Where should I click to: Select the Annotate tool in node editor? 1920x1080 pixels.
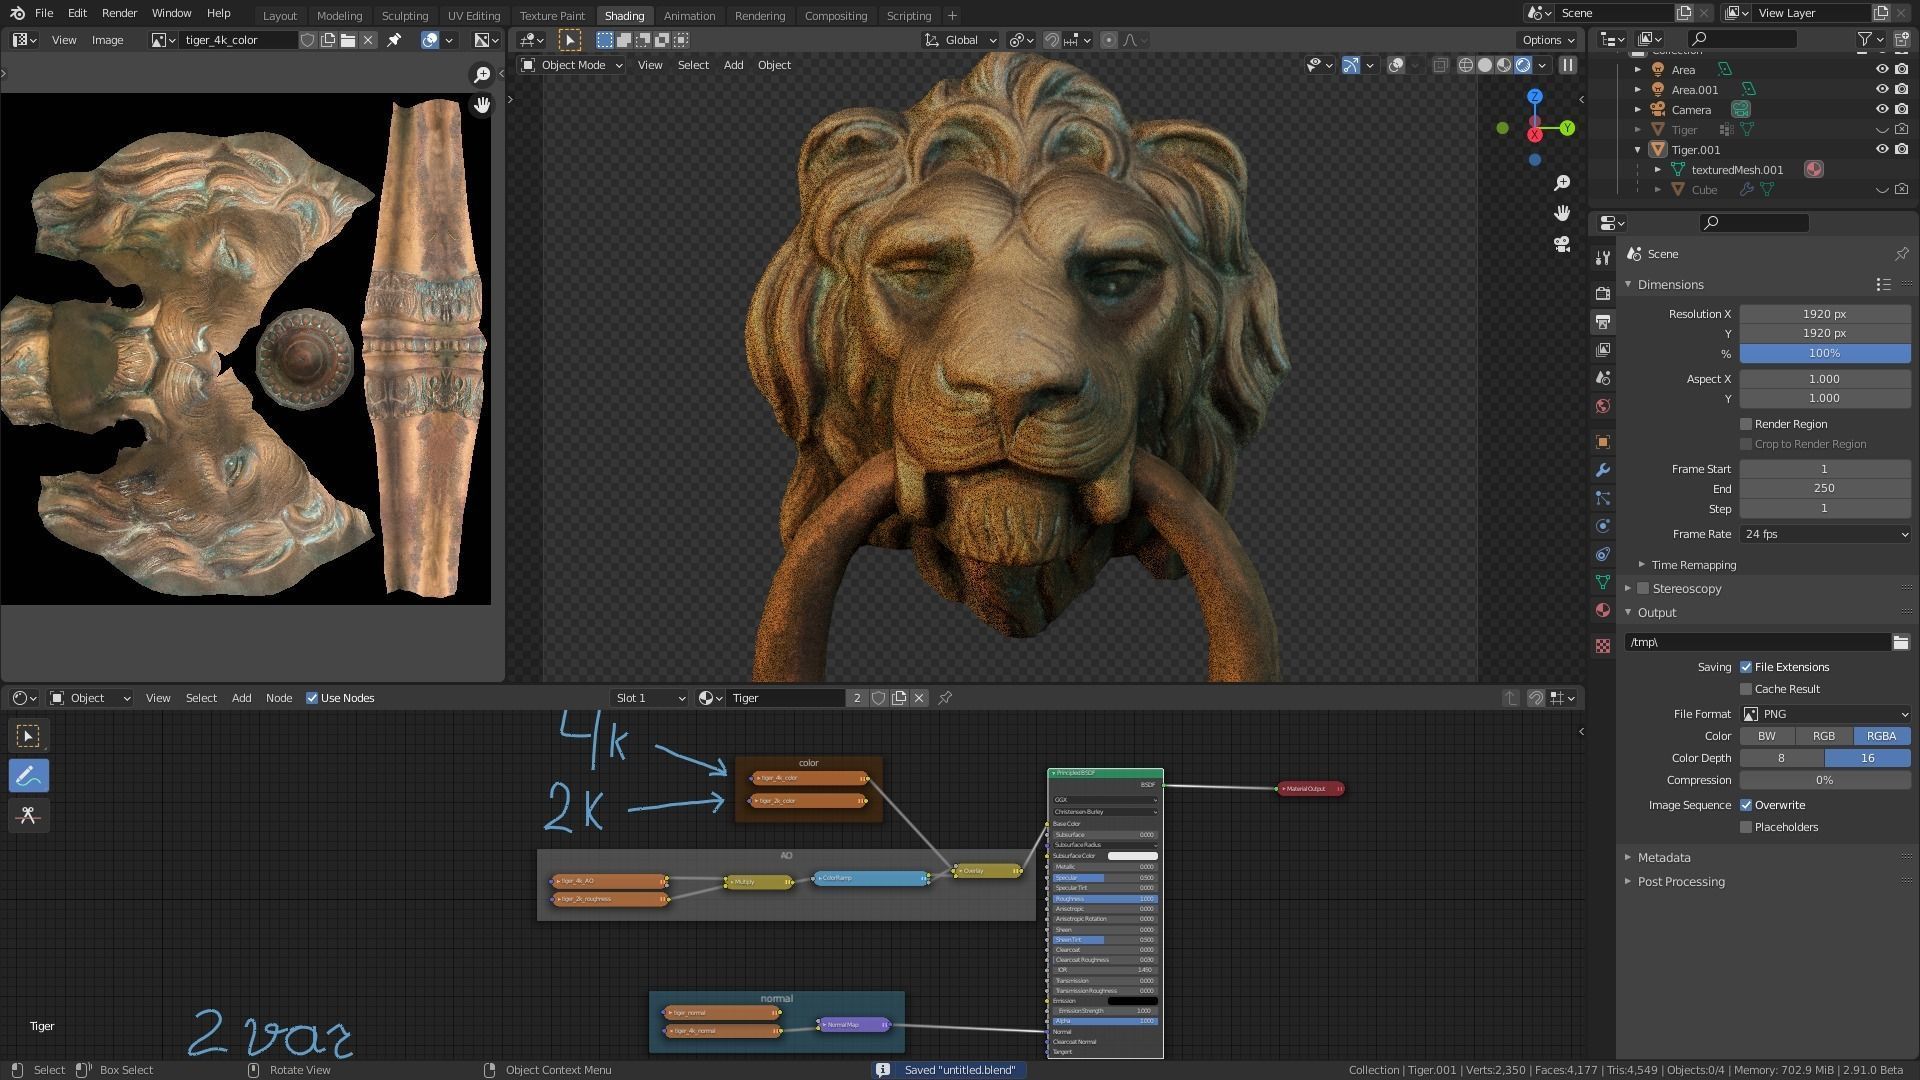(x=28, y=776)
